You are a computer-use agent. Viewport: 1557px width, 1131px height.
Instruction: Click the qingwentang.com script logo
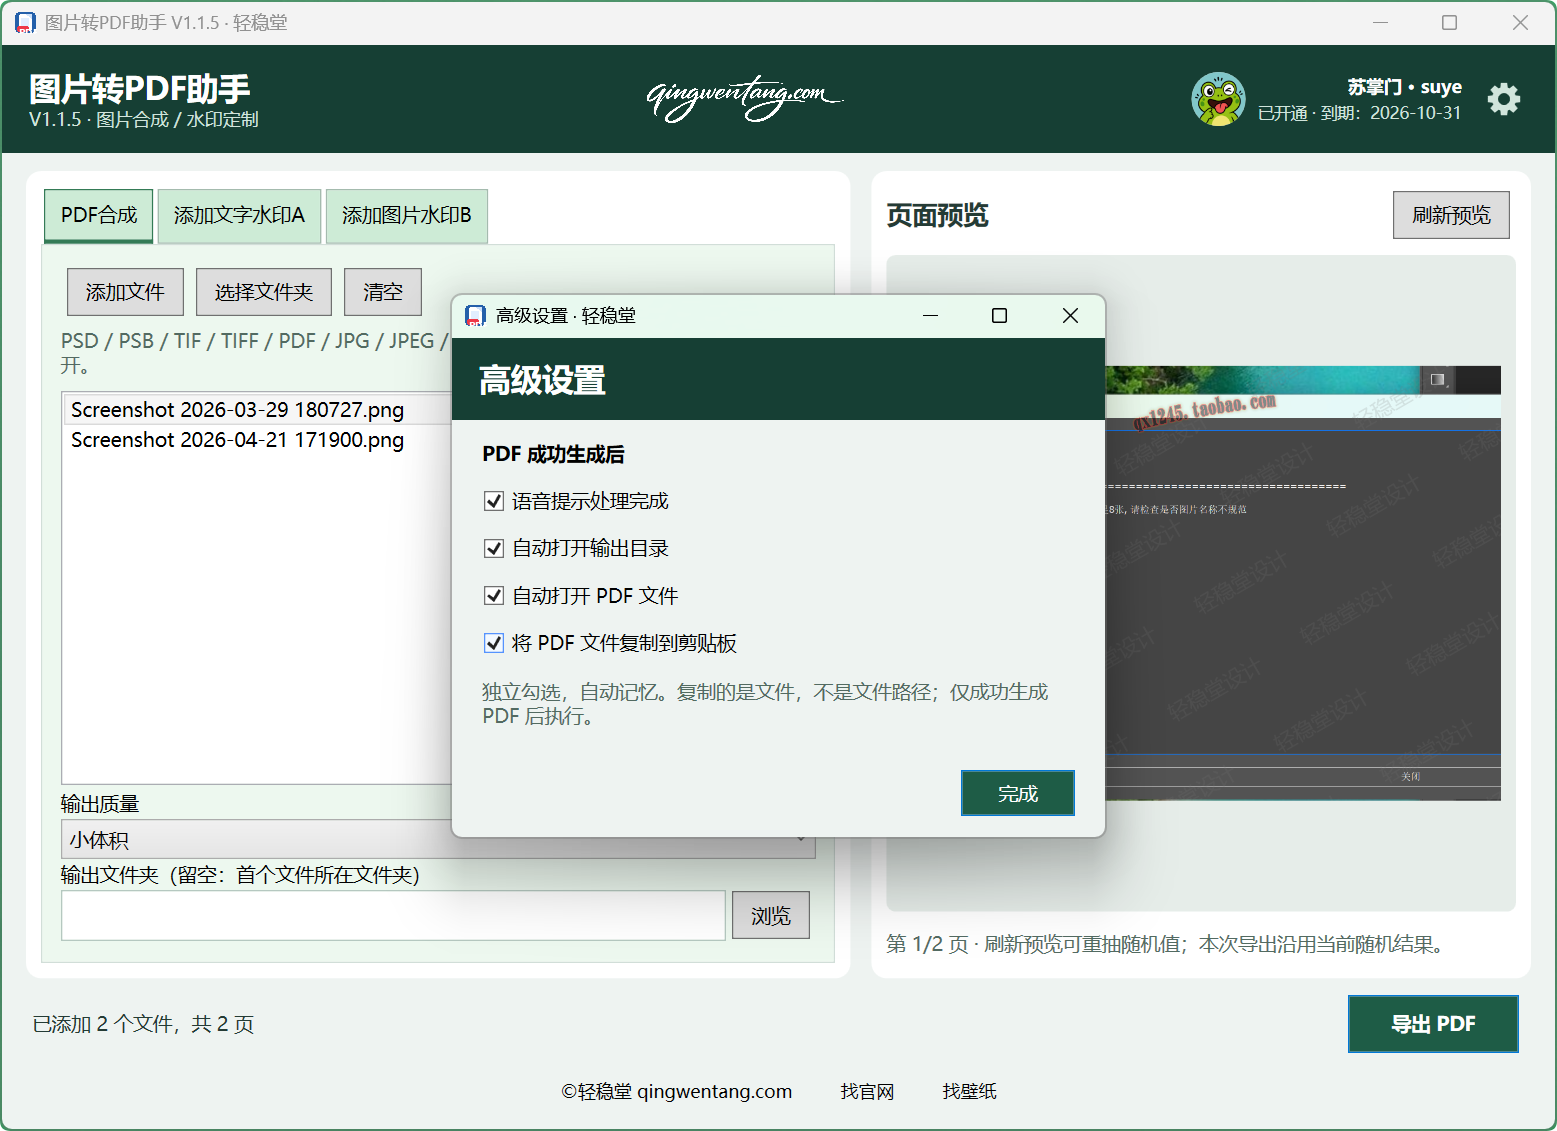[x=745, y=98]
